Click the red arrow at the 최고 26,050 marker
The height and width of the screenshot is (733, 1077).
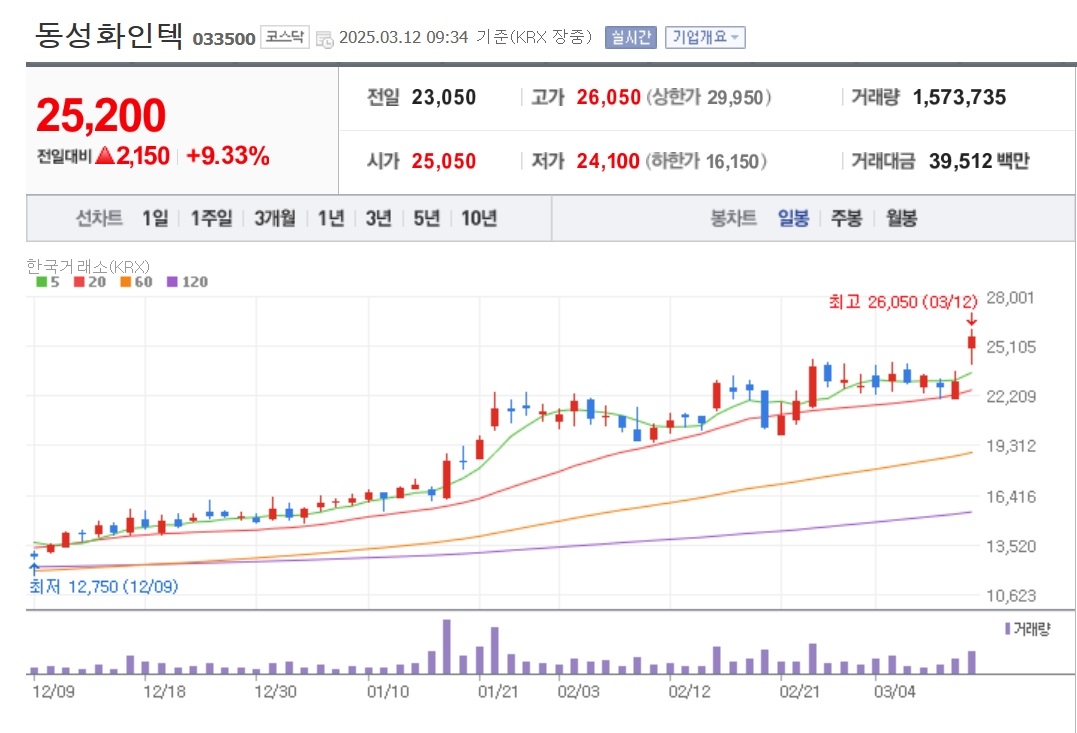click(971, 320)
